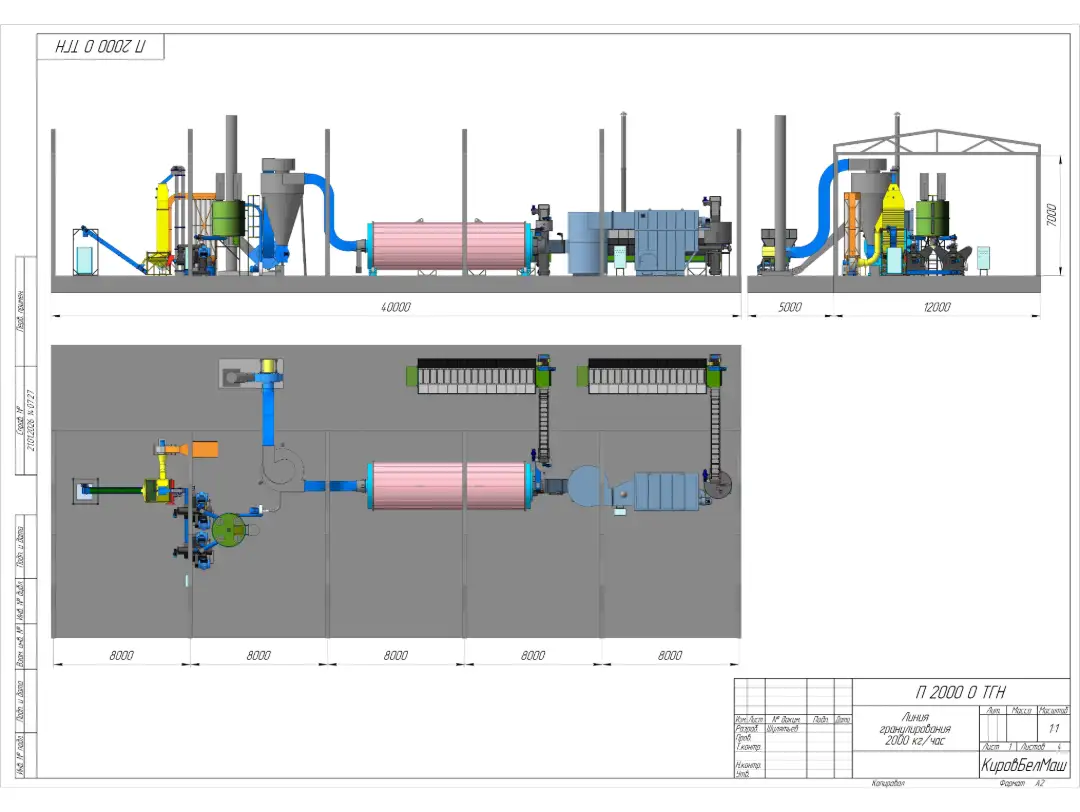Click the rotated drawing number stamp at top-left
This screenshot has height=812, width=1080.
tap(100, 47)
